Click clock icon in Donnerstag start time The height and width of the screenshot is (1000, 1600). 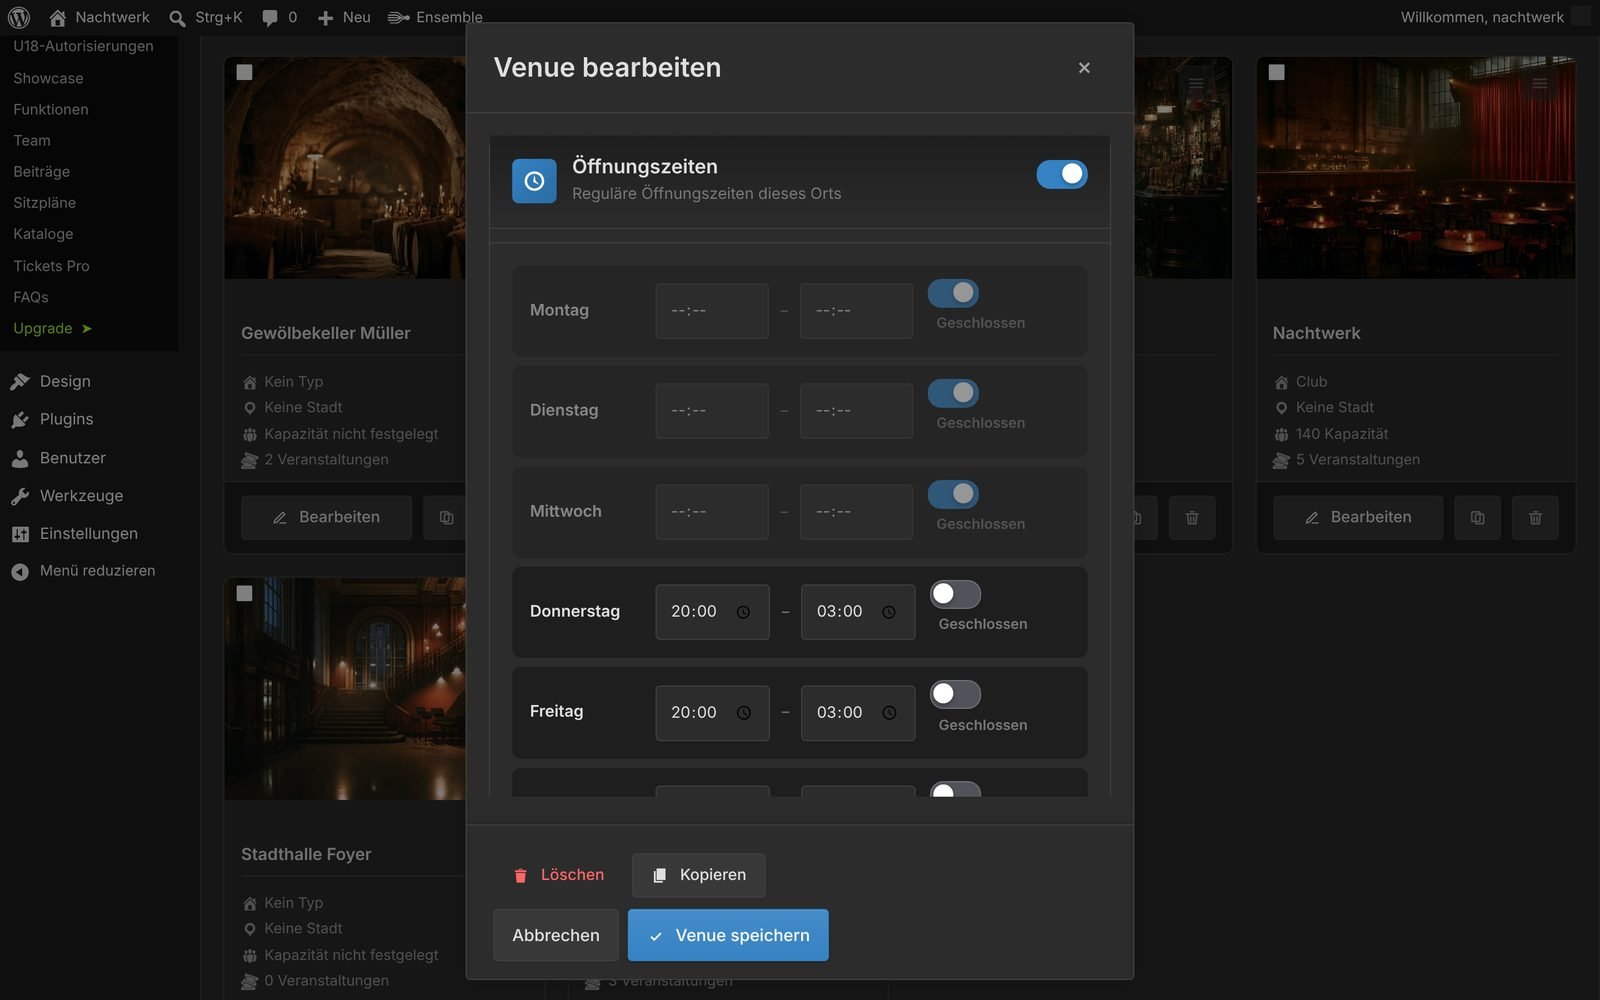[743, 612]
